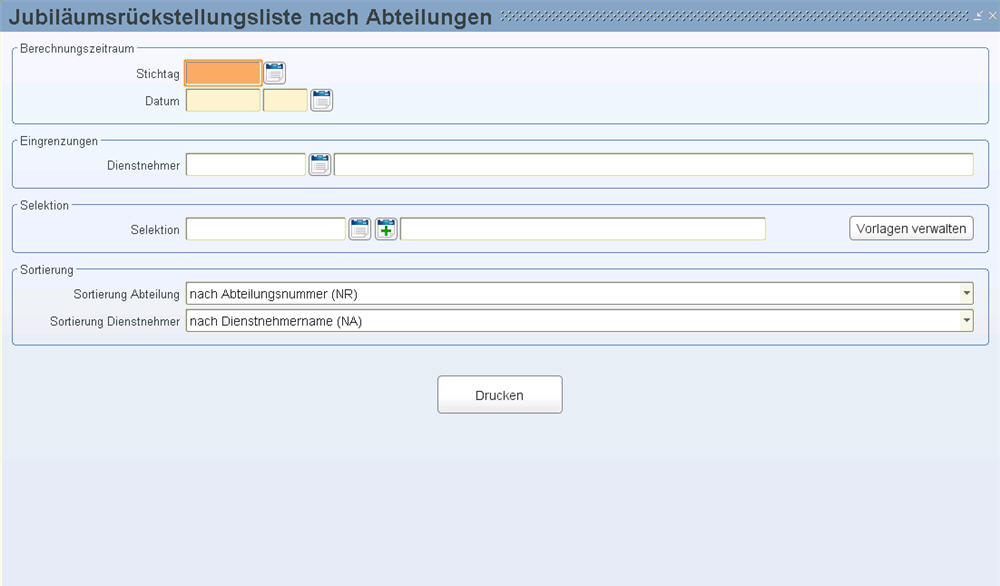The image size is (1000, 586).
Task: Add new Selektion with green plus icon
Action: (x=386, y=229)
